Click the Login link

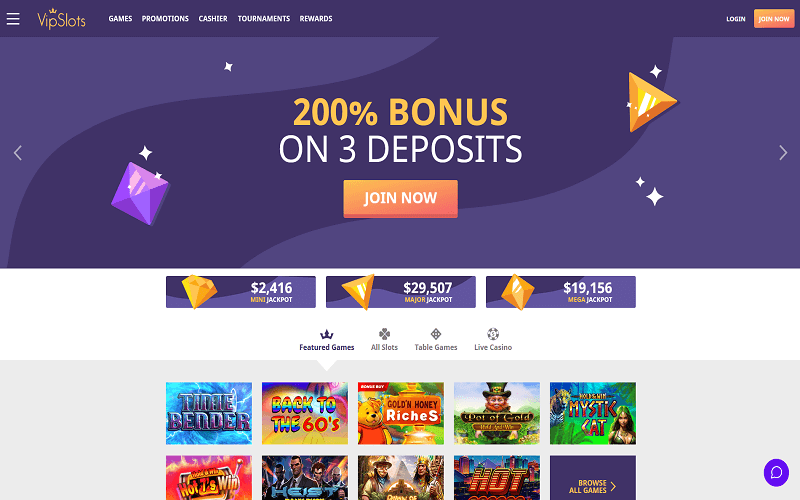(x=736, y=19)
